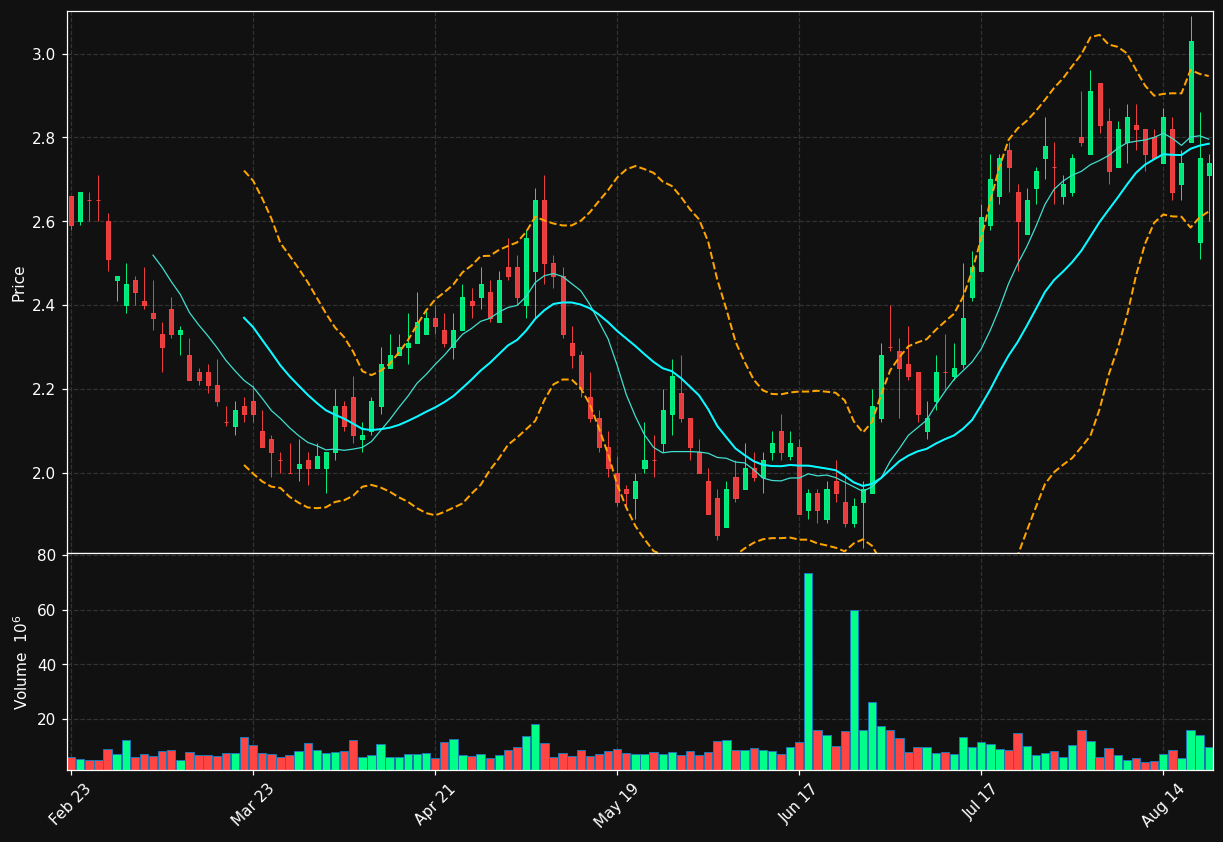The width and height of the screenshot is (1223, 842).
Task: Select the 2.0 price tick label
Action: pos(43,473)
